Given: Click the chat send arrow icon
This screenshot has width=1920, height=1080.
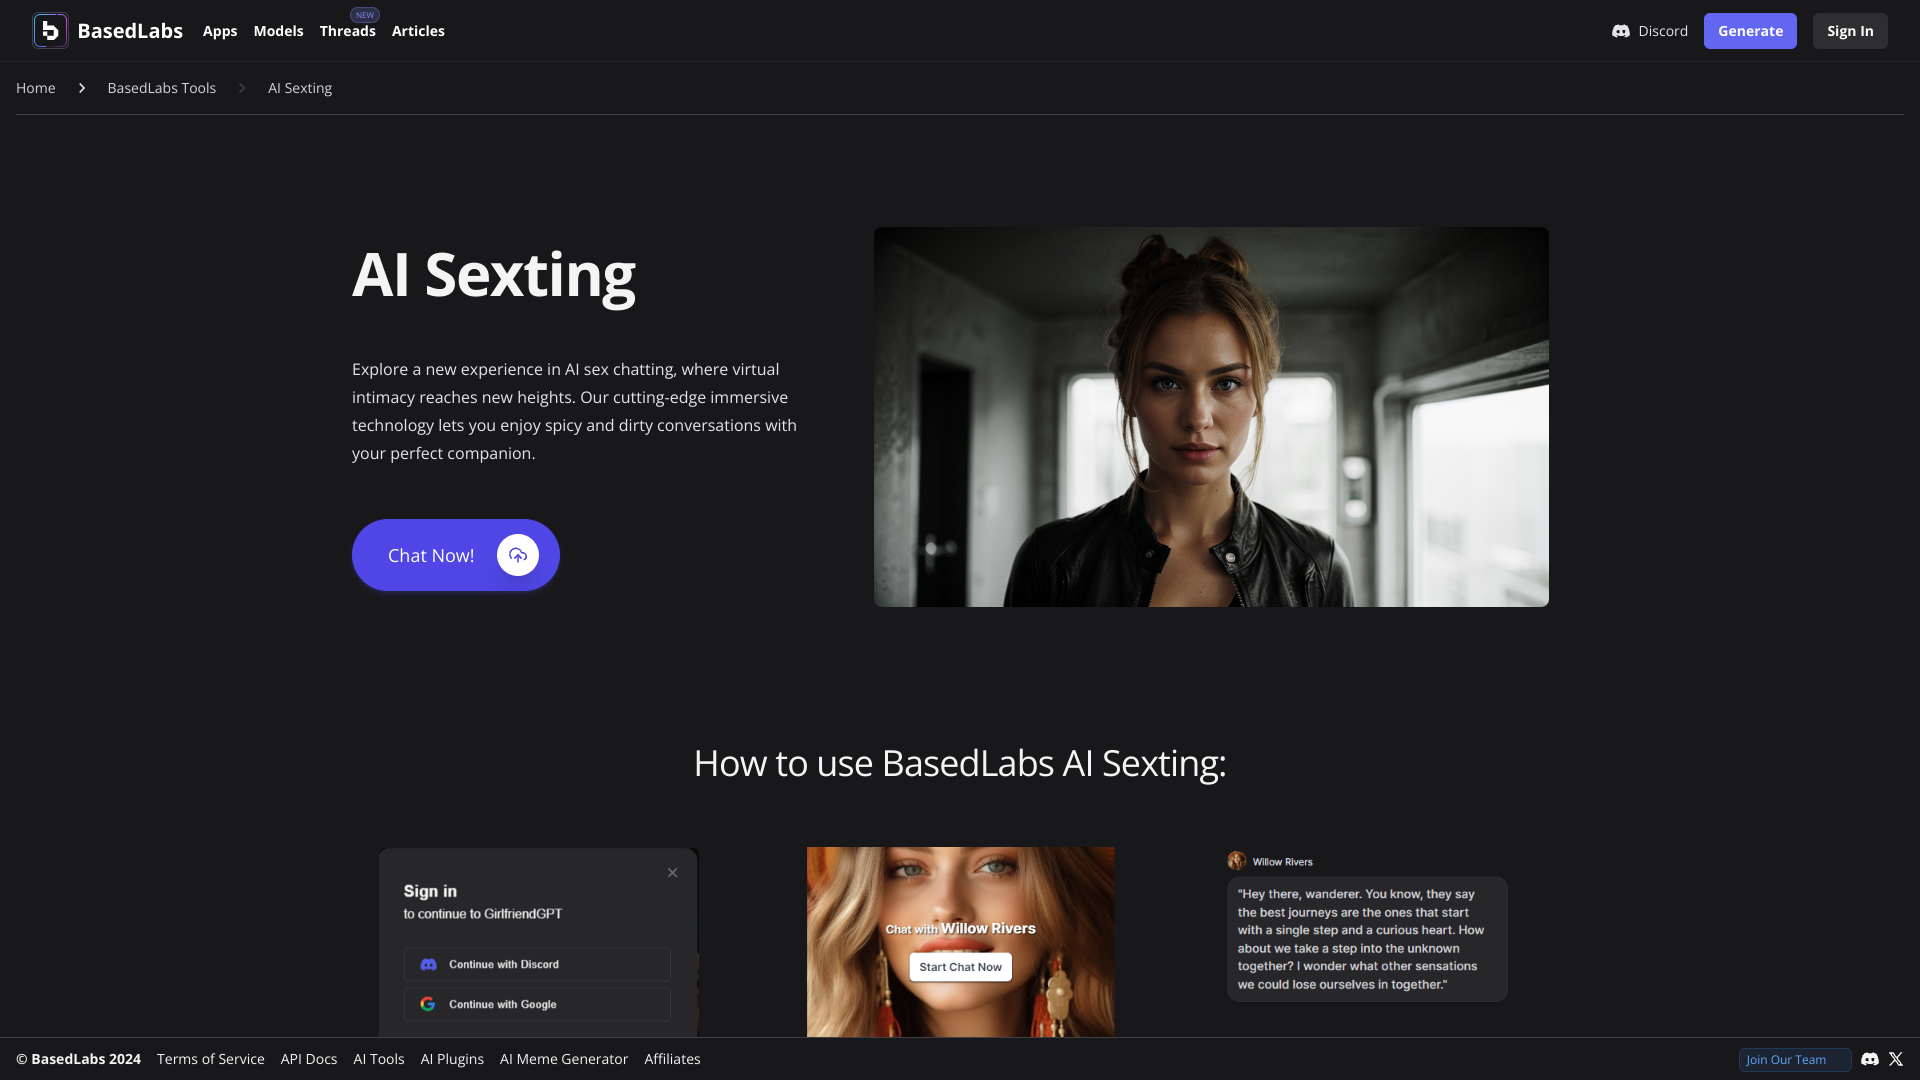Looking at the screenshot, I should (x=517, y=555).
